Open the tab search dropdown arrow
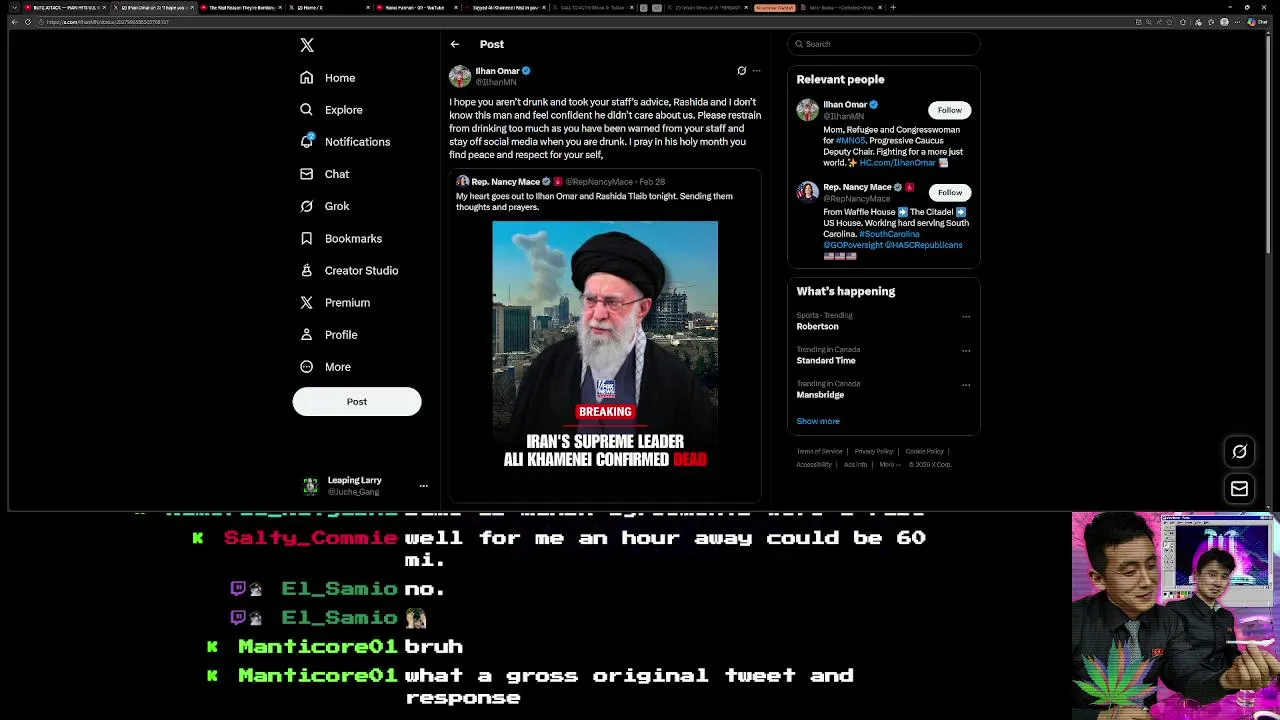This screenshot has width=1280, height=720. (14, 7)
